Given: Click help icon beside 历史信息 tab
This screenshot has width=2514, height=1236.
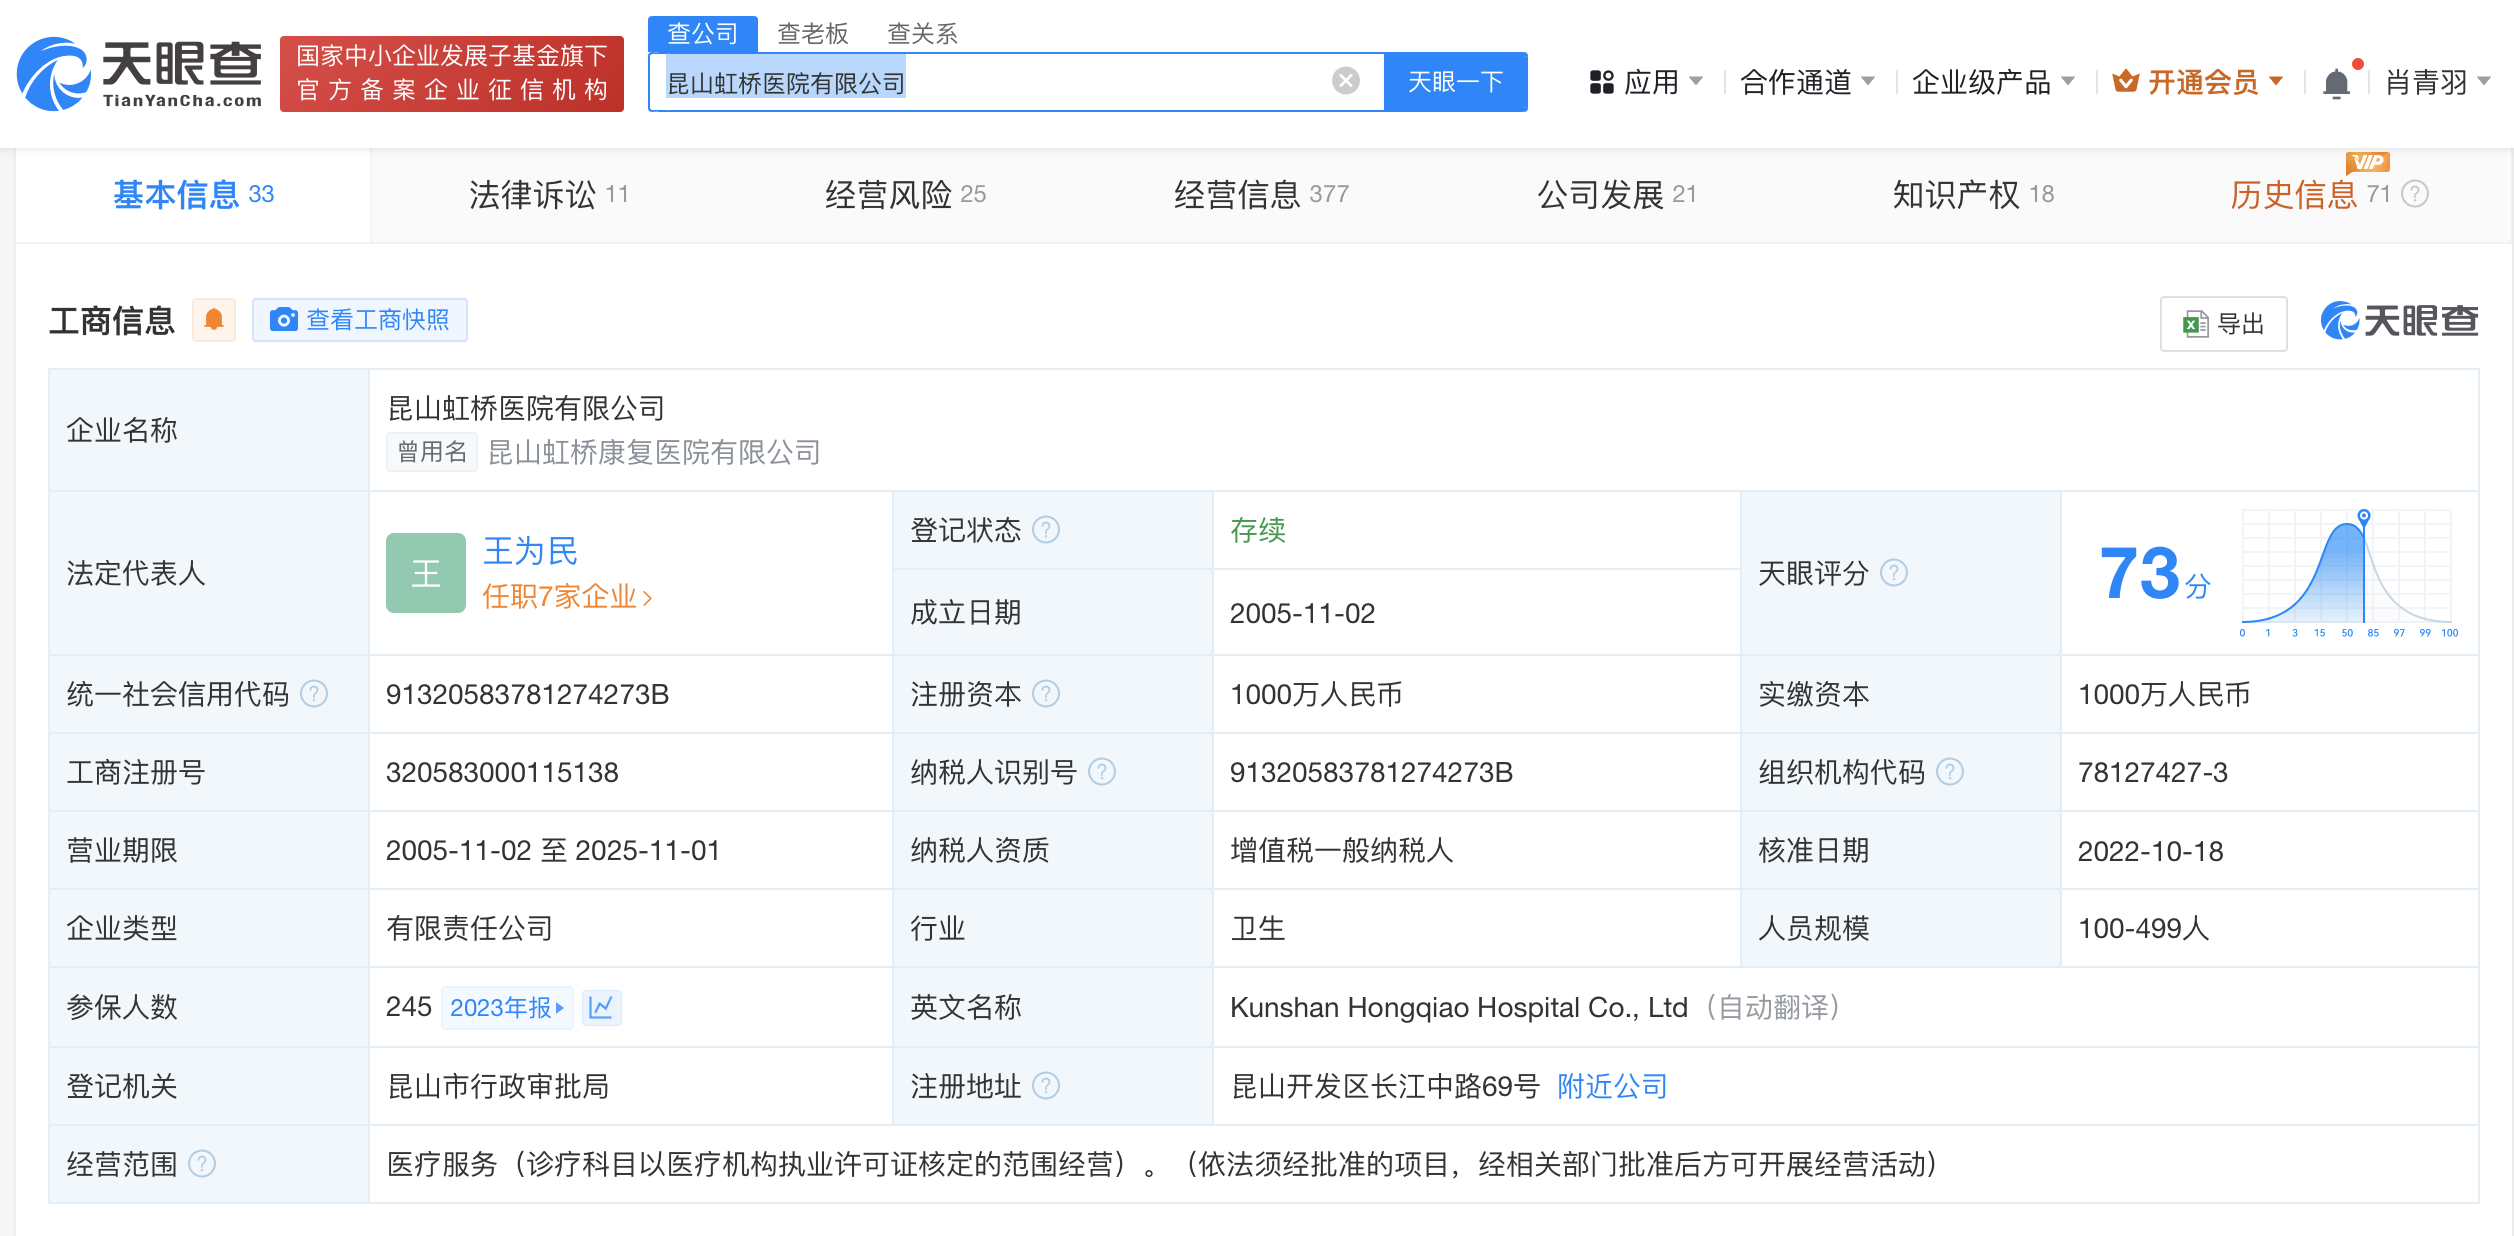Looking at the screenshot, I should (x=2415, y=194).
